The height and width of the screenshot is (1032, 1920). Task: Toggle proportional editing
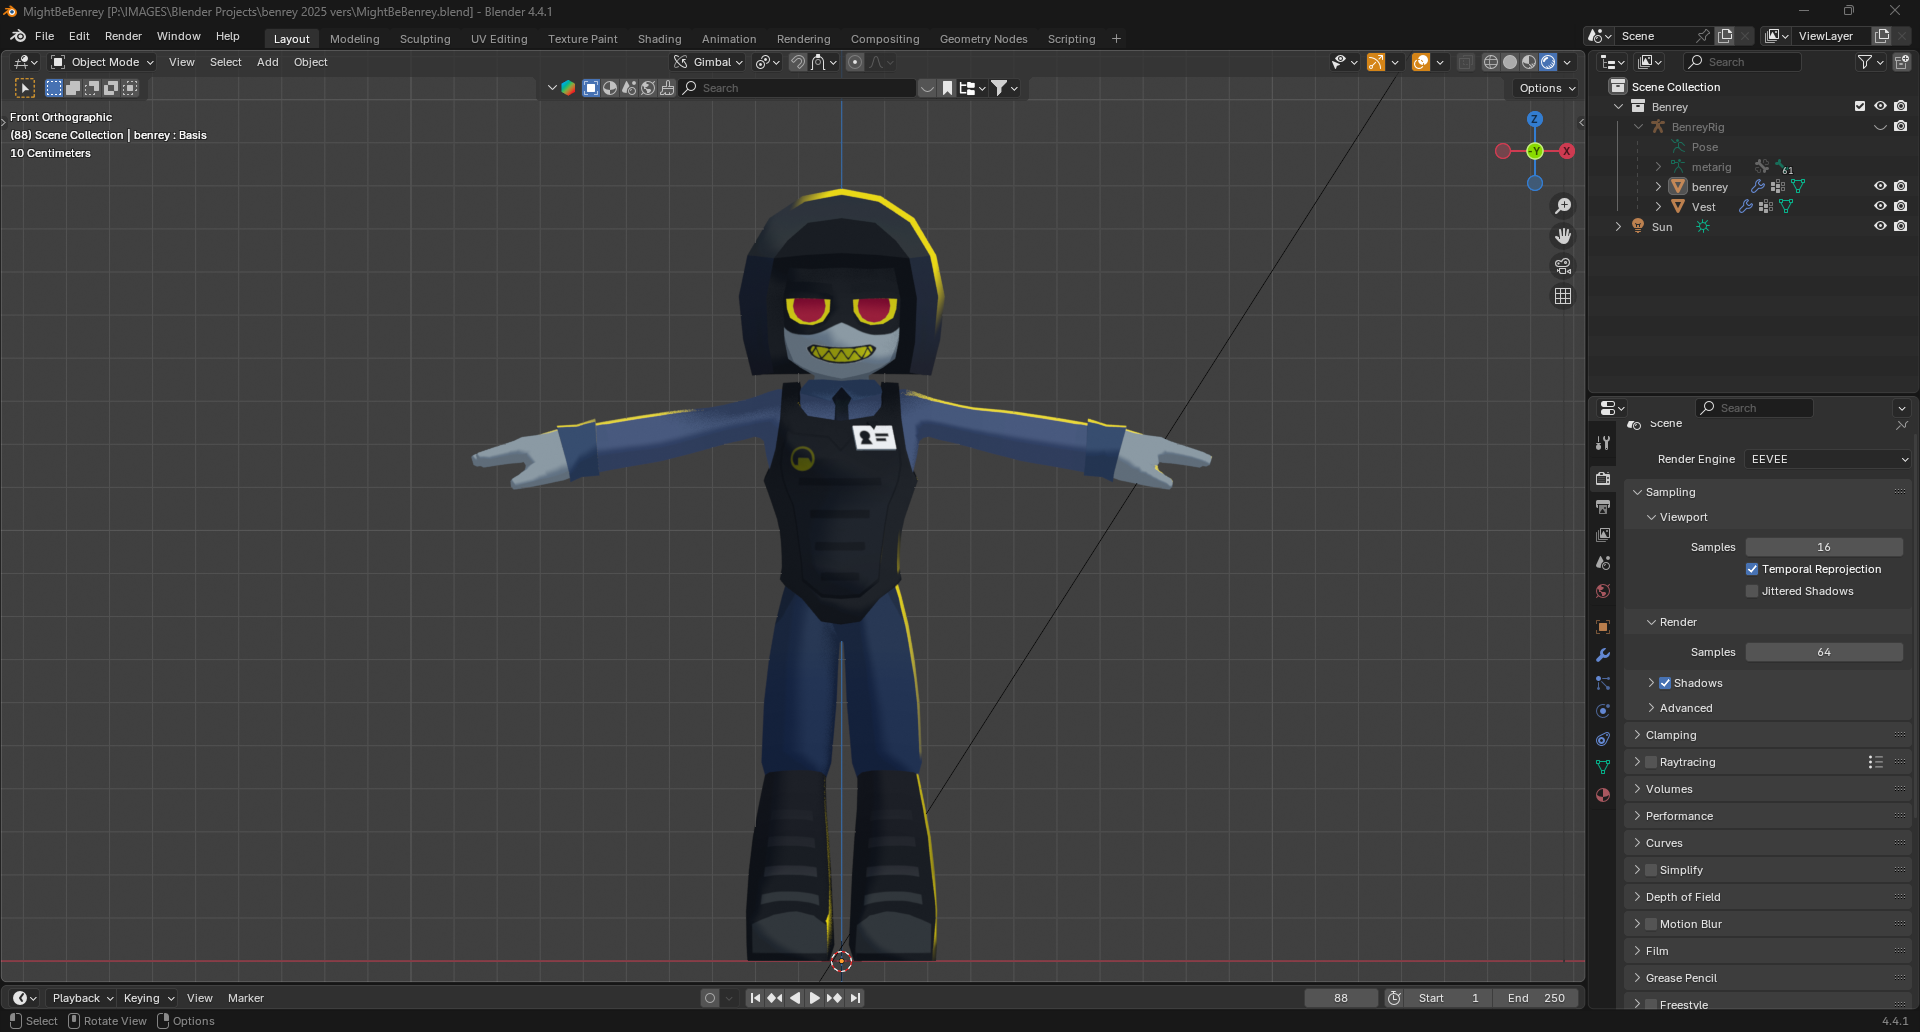point(855,62)
